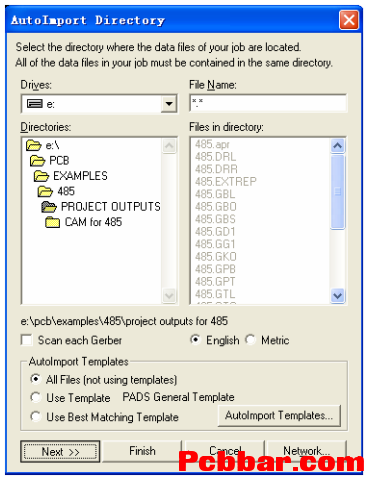Viewport: 367px width, 477px height.
Task: Open the Drives dropdown arrow
Action: pyautogui.click(x=169, y=104)
